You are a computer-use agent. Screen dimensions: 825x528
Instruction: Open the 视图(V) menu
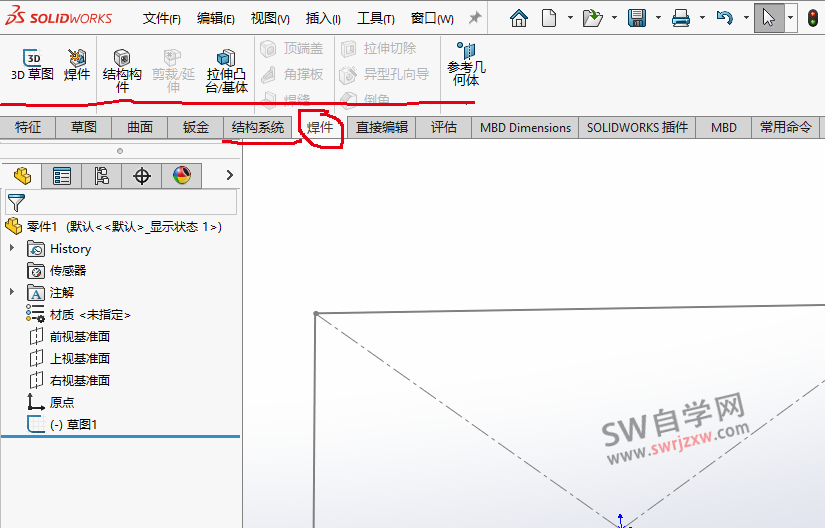[x=270, y=18]
